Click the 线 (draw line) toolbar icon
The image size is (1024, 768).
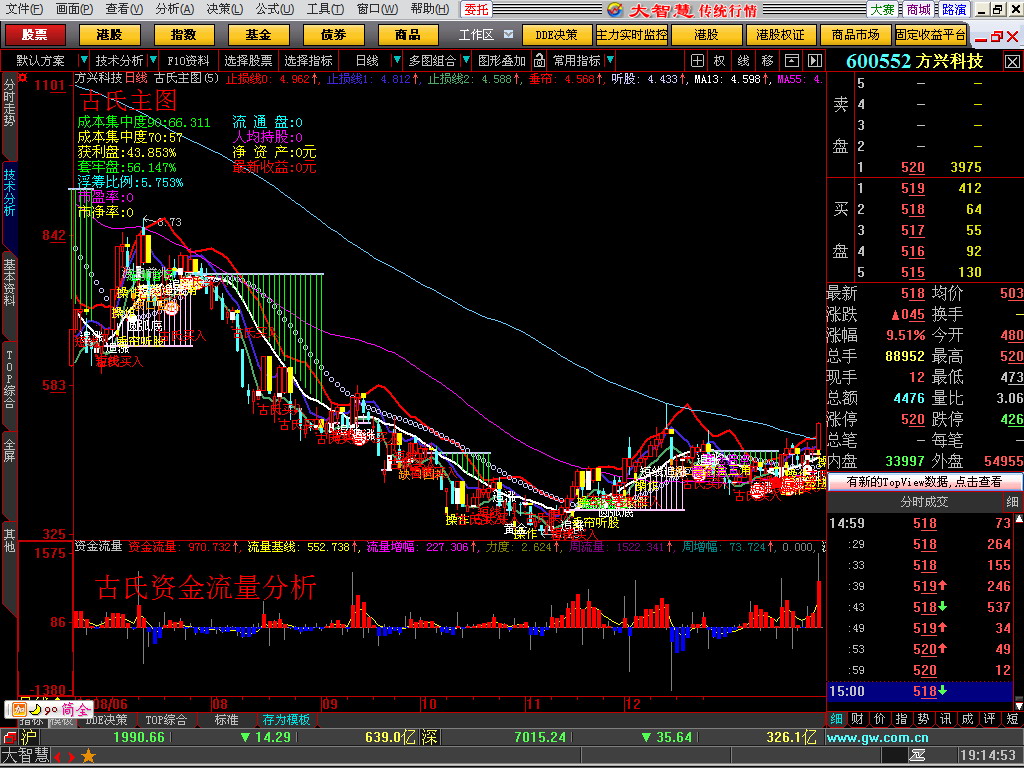click(743, 61)
